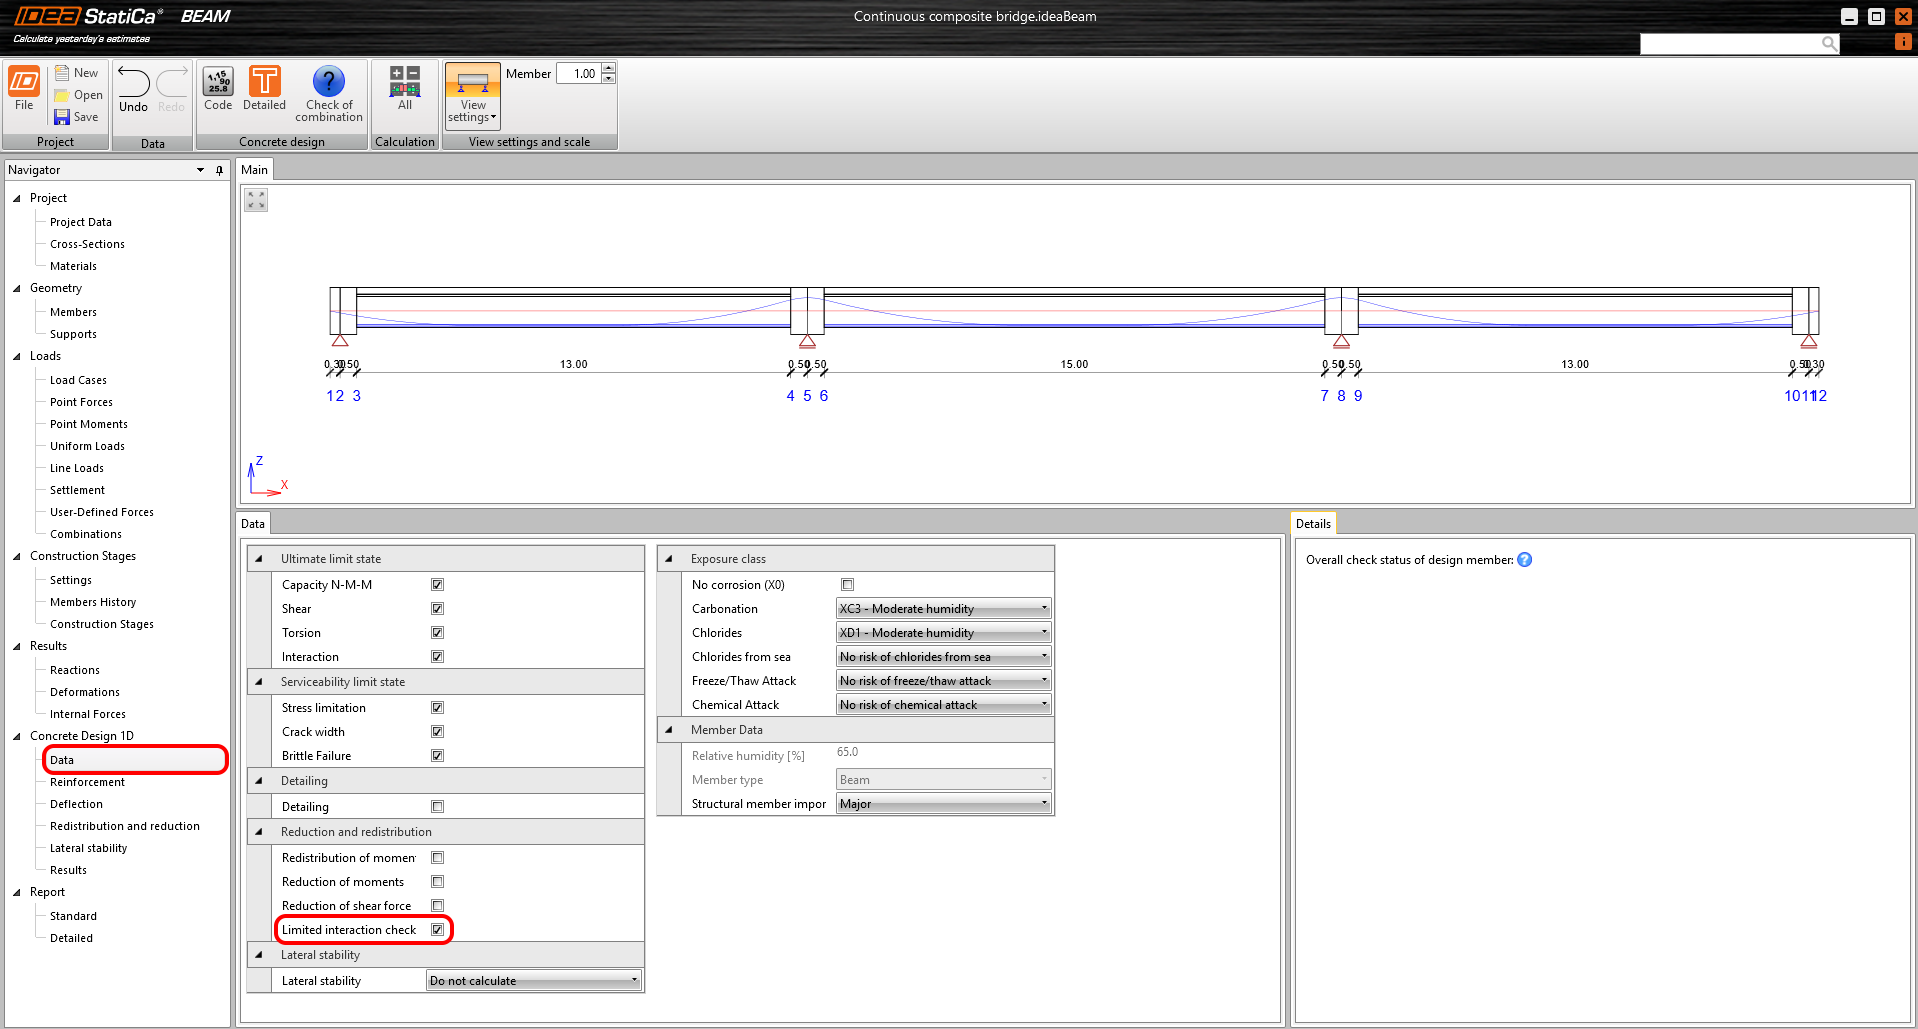The image size is (1918, 1029).
Task: Open the Carbonation exposure class dropdown
Action: pyautogui.click(x=943, y=609)
